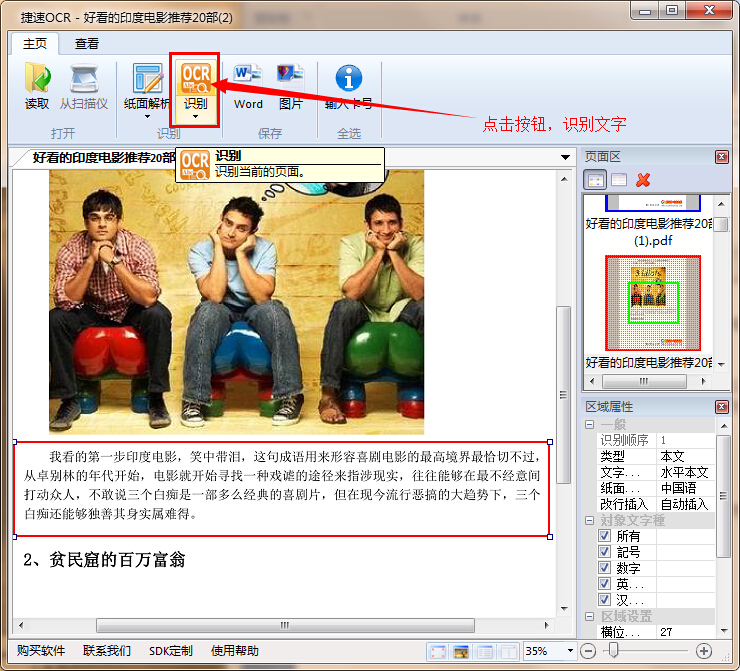Click the zoom slider handle
The image size is (740, 671).
tap(613, 650)
